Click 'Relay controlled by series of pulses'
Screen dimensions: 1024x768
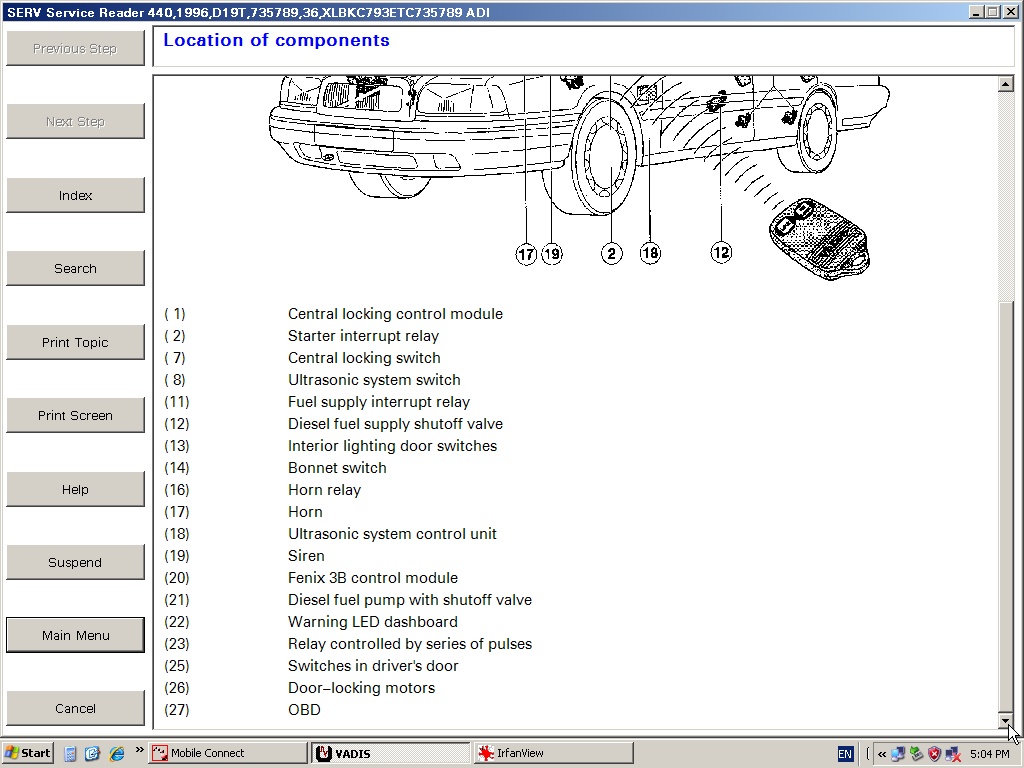pyautogui.click(x=410, y=644)
